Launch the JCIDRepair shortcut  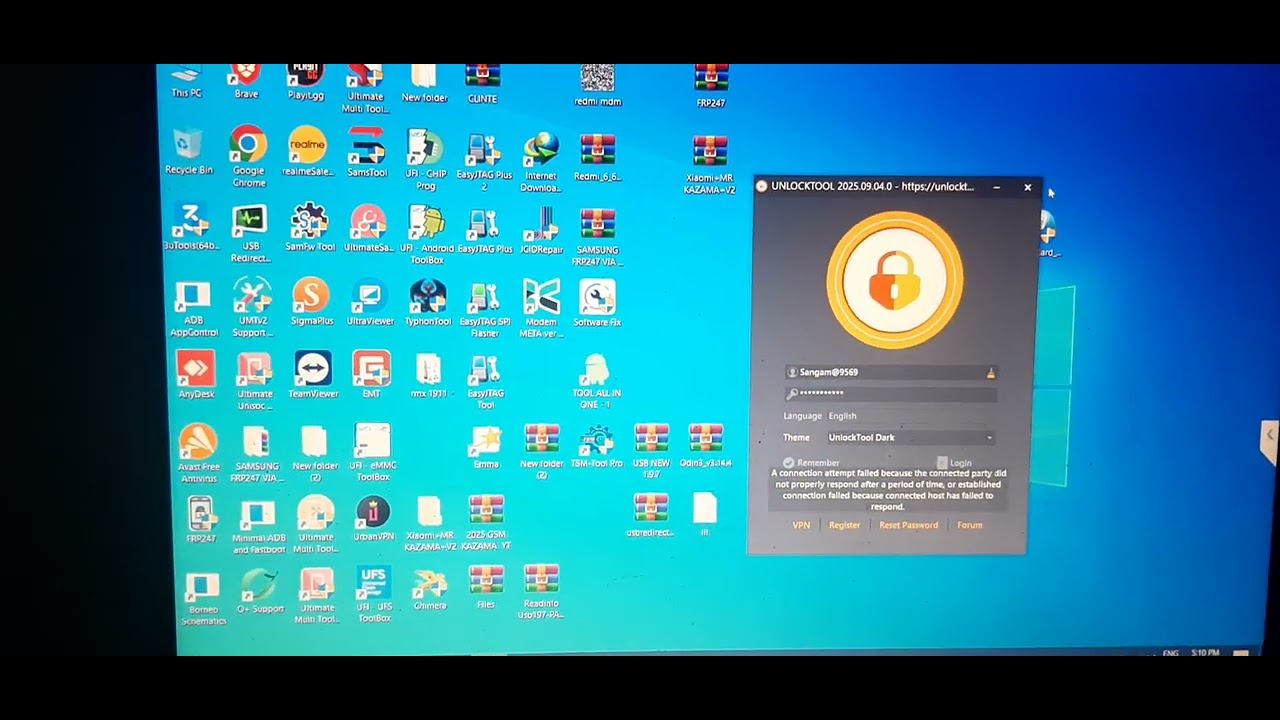[541, 230]
